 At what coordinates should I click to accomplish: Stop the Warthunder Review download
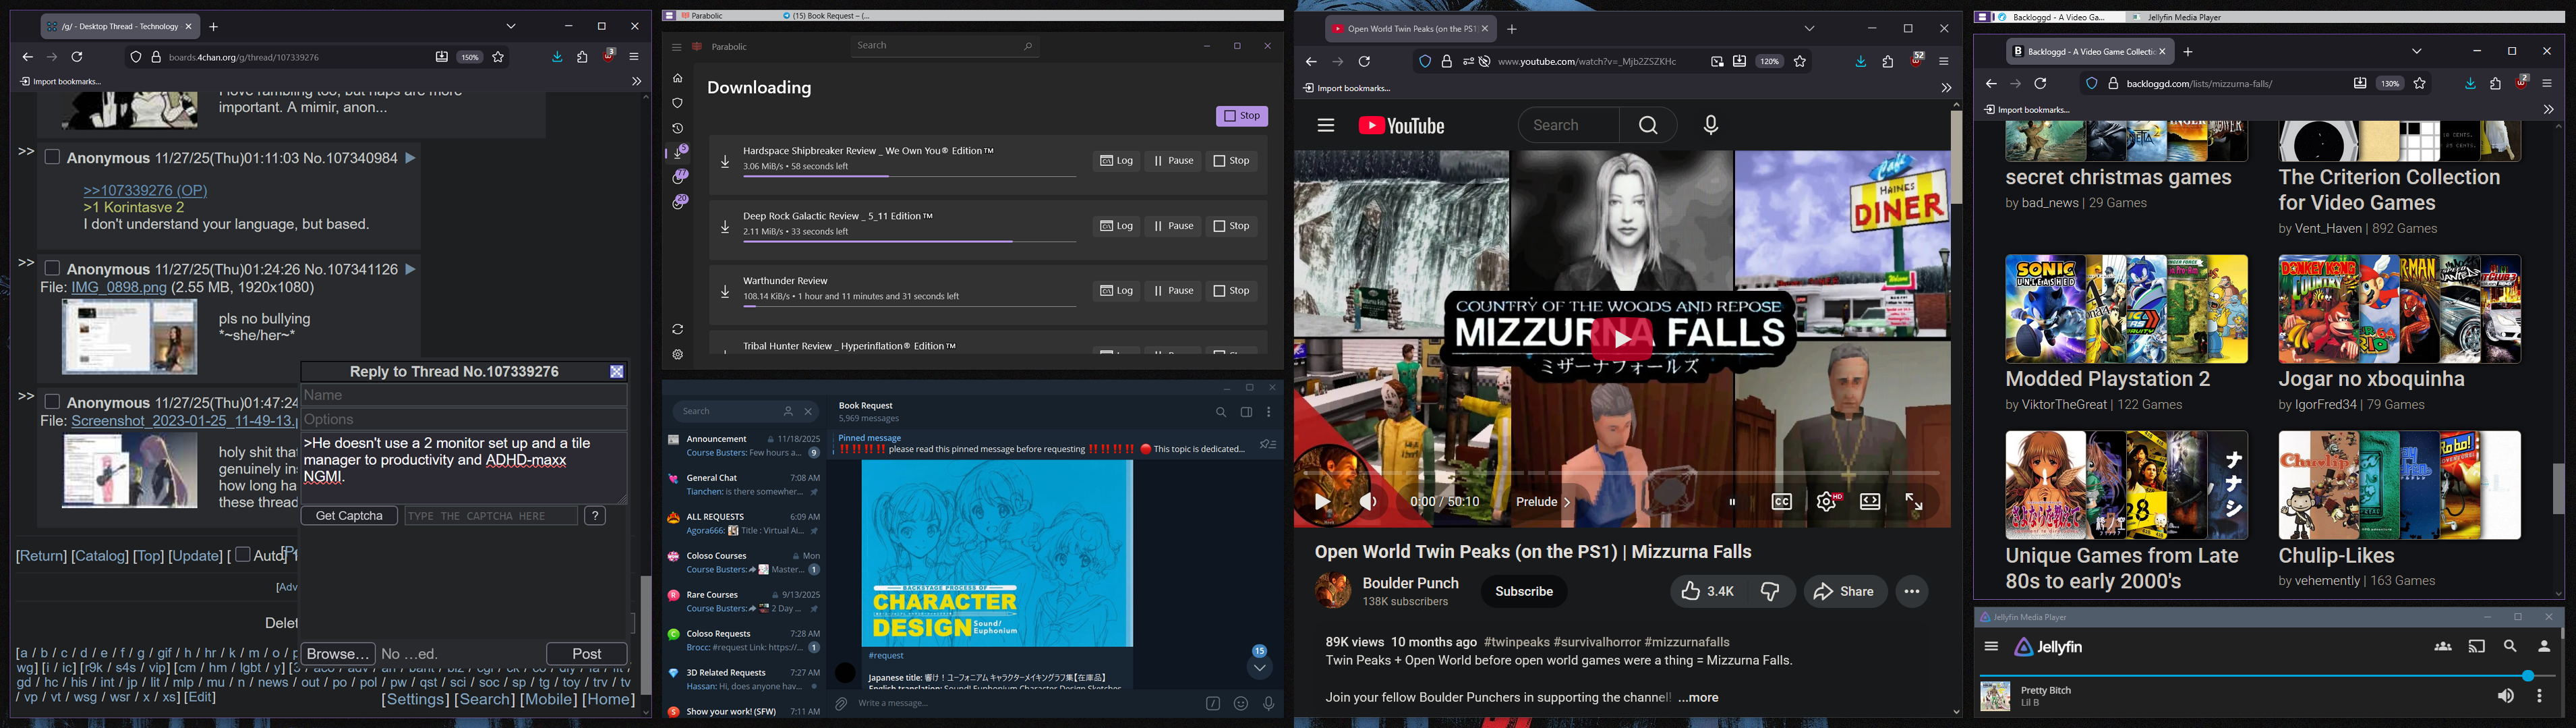(1232, 291)
